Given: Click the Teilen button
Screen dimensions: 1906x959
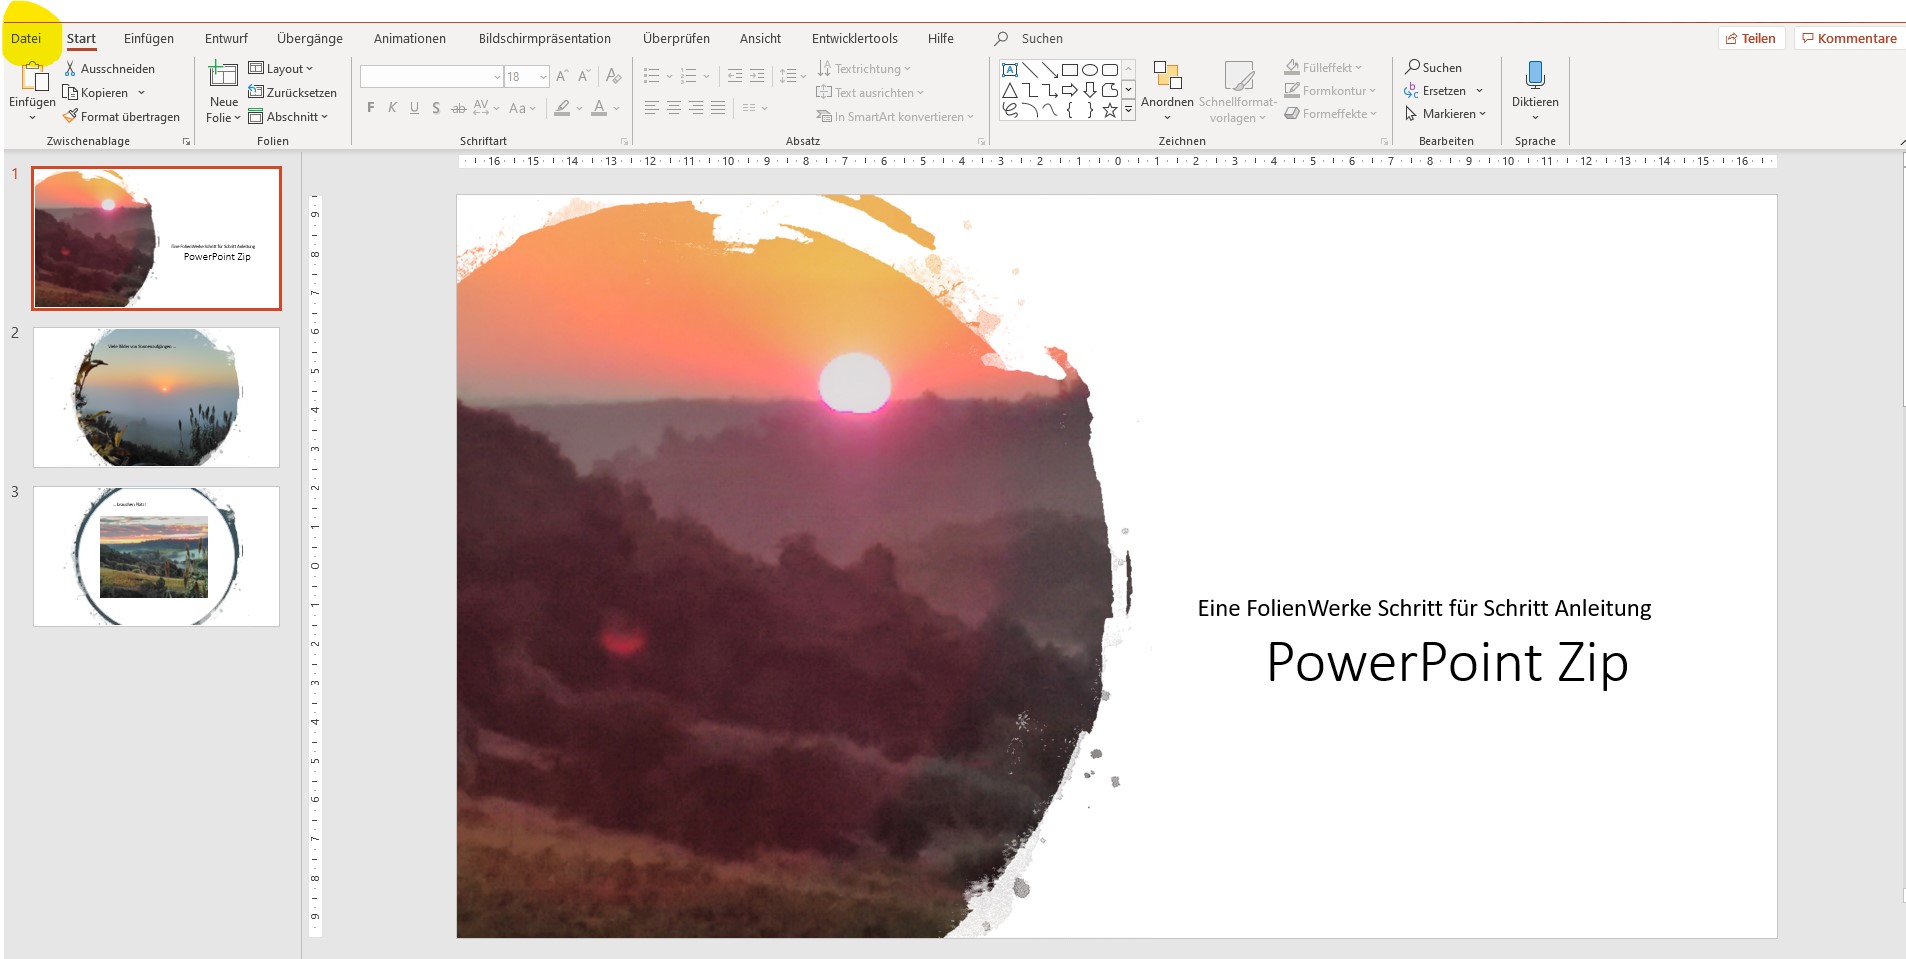Looking at the screenshot, I should click(x=1752, y=38).
